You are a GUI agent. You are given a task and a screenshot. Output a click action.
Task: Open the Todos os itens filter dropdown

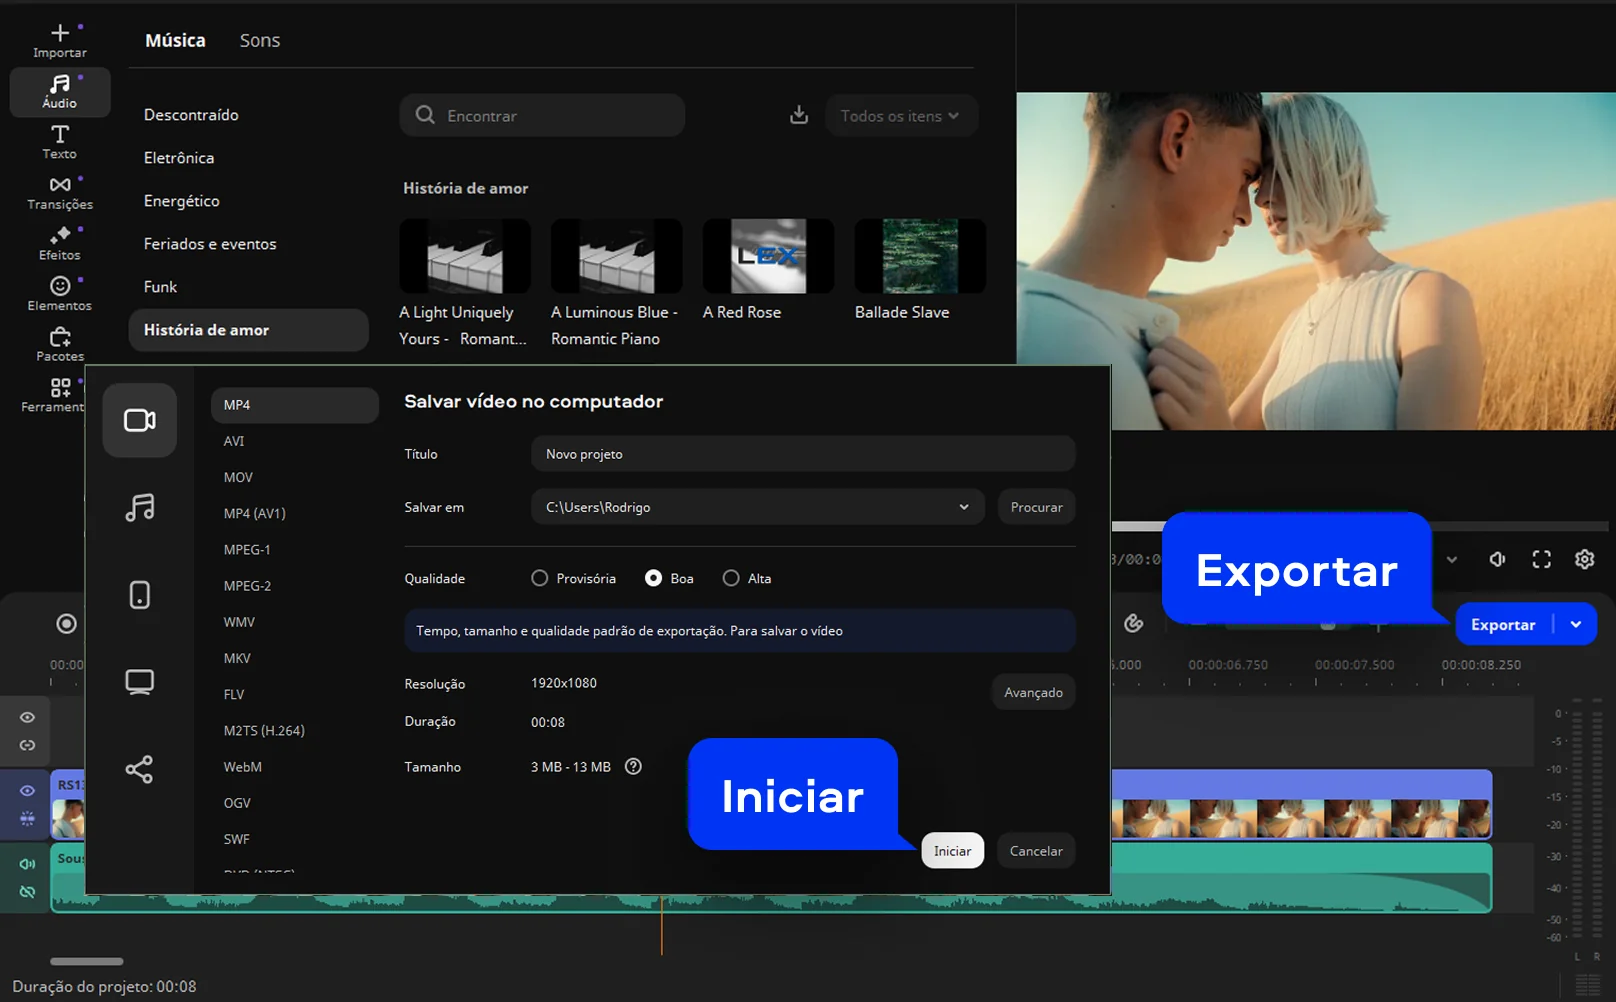tap(900, 116)
